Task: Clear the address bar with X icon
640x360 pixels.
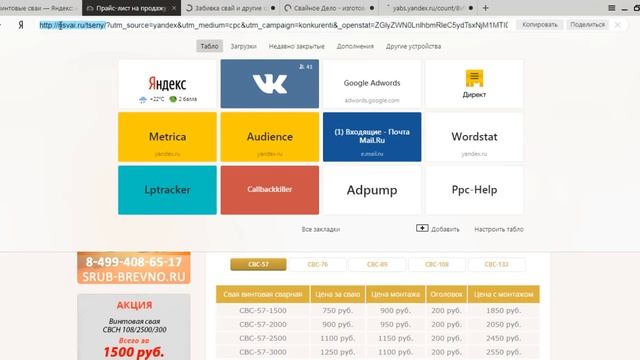Action: click(618, 25)
